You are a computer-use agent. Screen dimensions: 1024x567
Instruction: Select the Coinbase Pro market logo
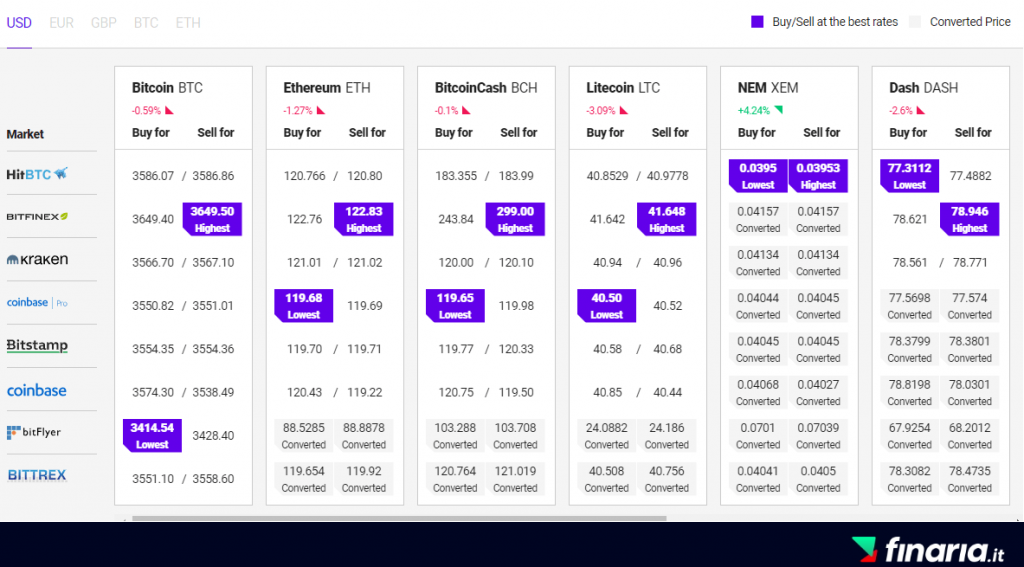[x=37, y=302]
